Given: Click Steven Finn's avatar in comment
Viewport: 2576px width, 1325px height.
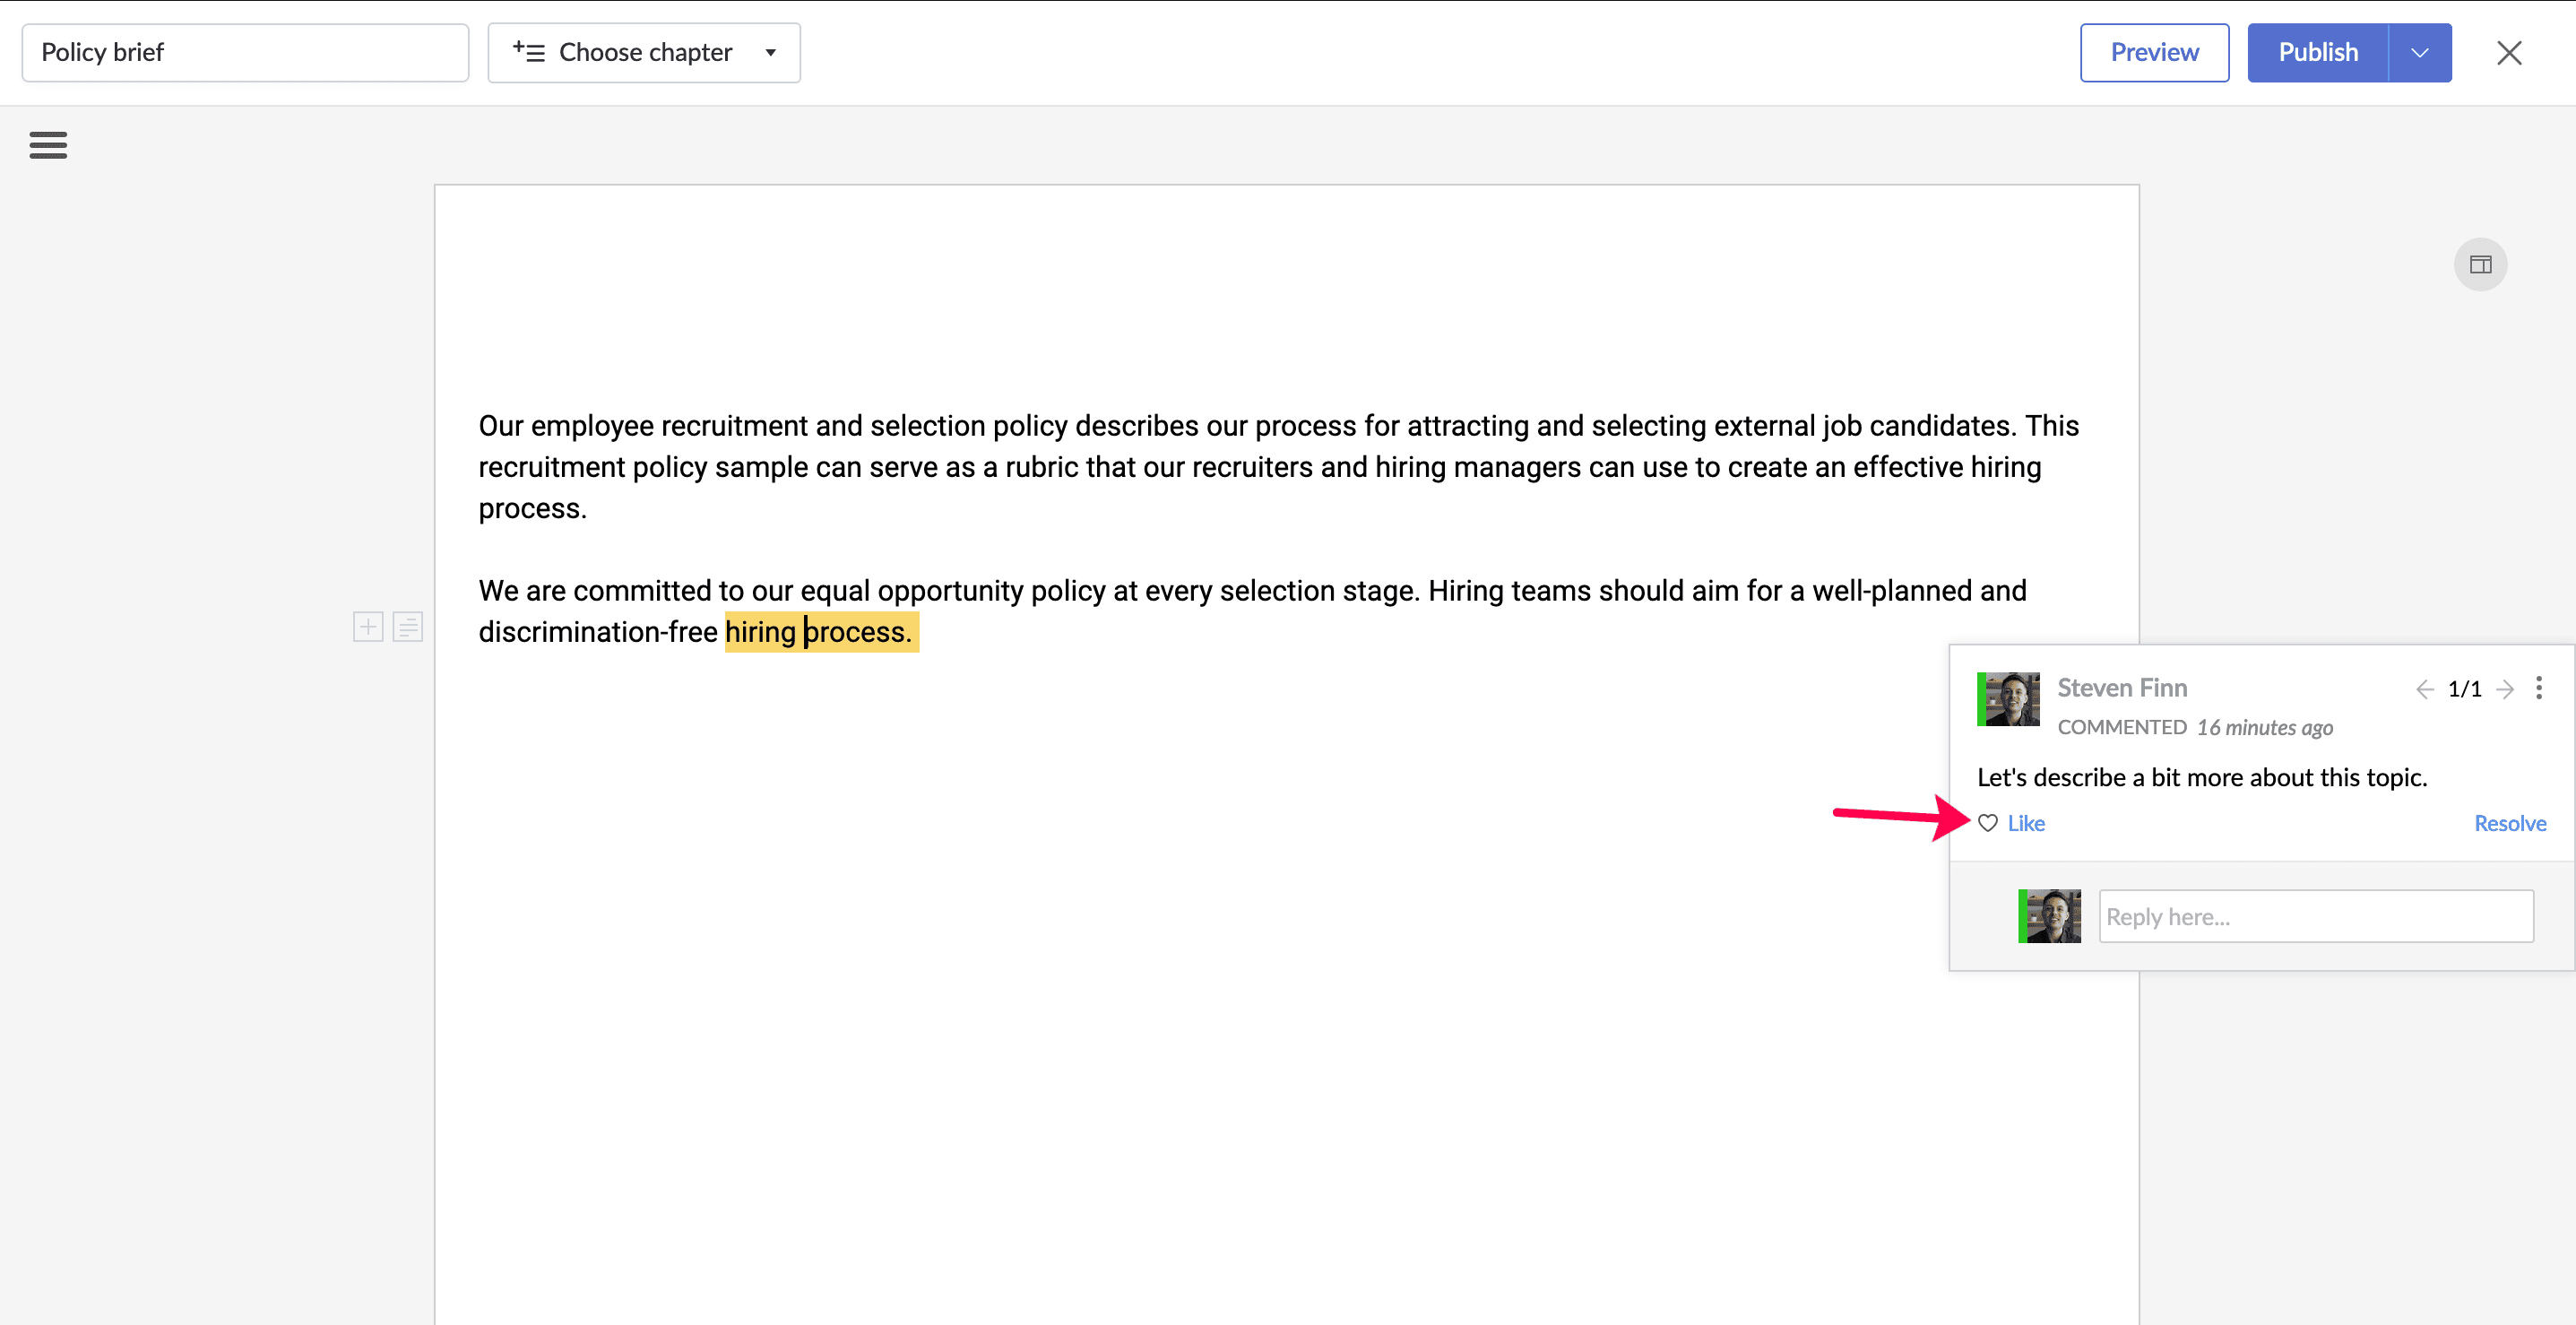Looking at the screenshot, I should point(2008,699).
